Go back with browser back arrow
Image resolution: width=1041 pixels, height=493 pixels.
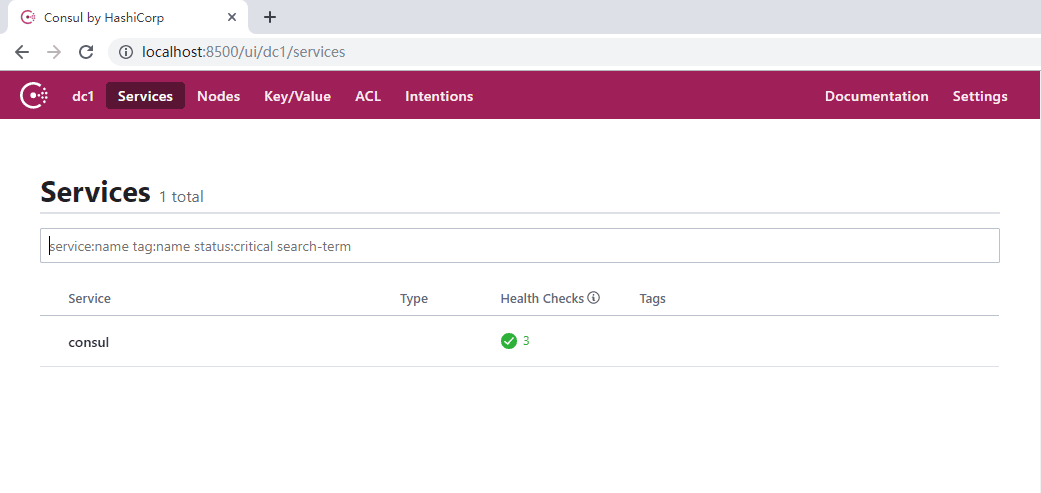[x=22, y=52]
